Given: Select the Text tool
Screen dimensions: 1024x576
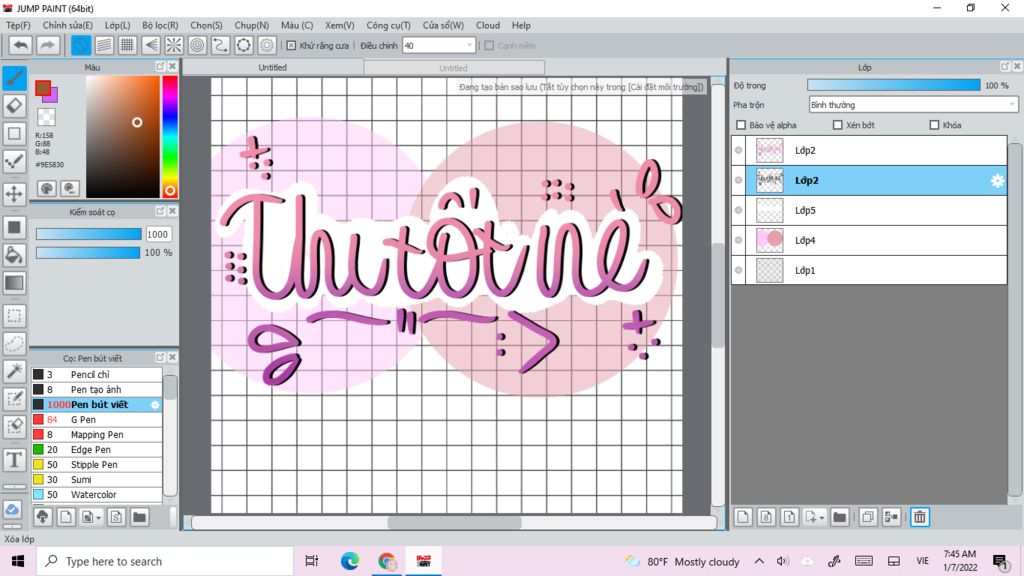Looking at the screenshot, I should click(14, 460).
